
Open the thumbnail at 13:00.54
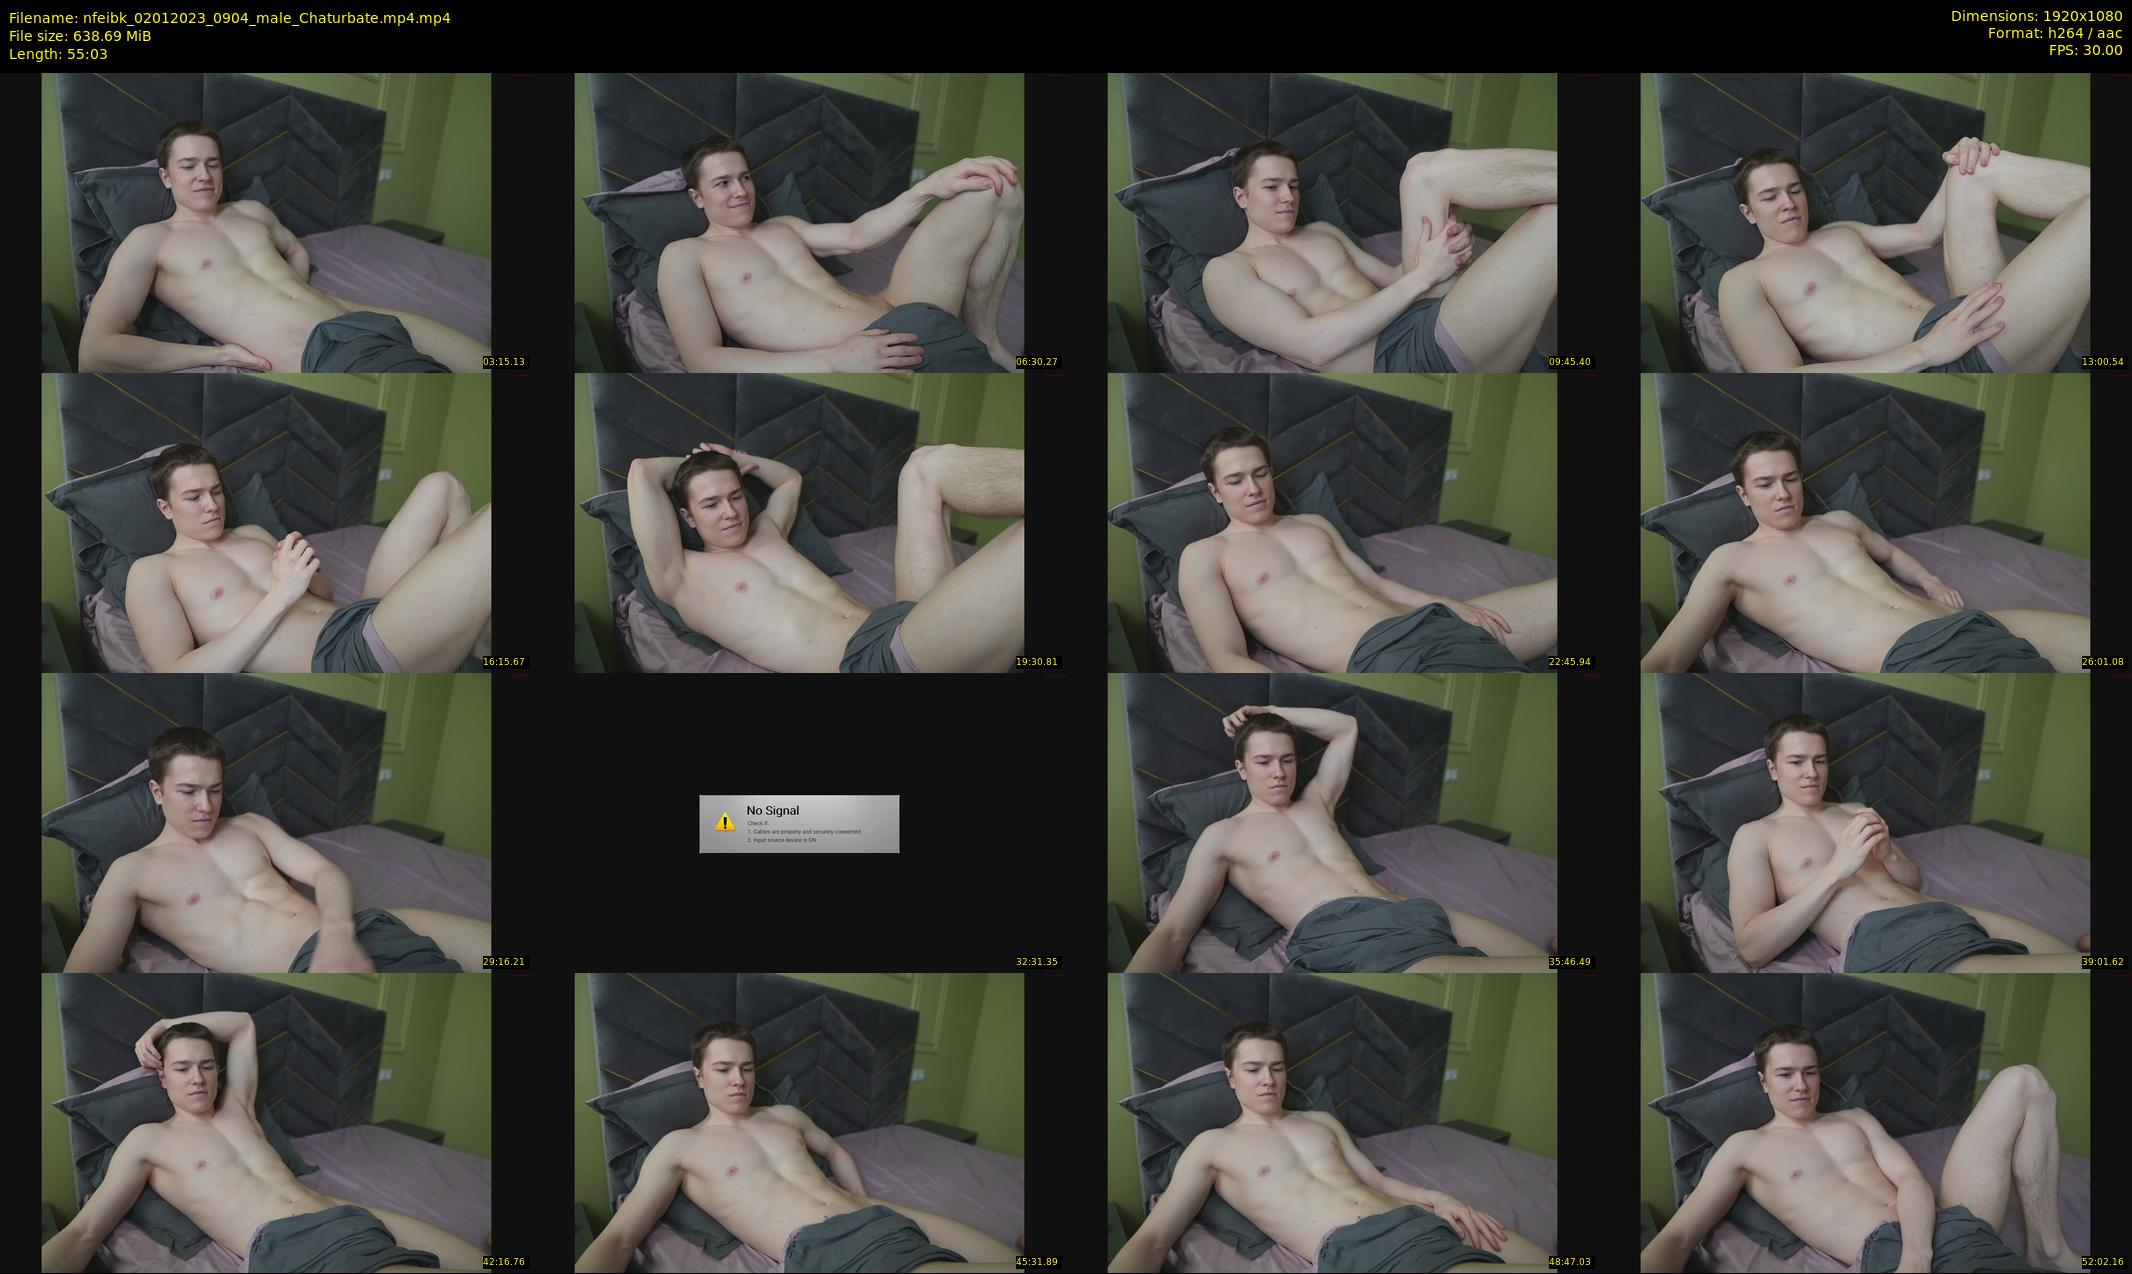tap(1865, 222)
